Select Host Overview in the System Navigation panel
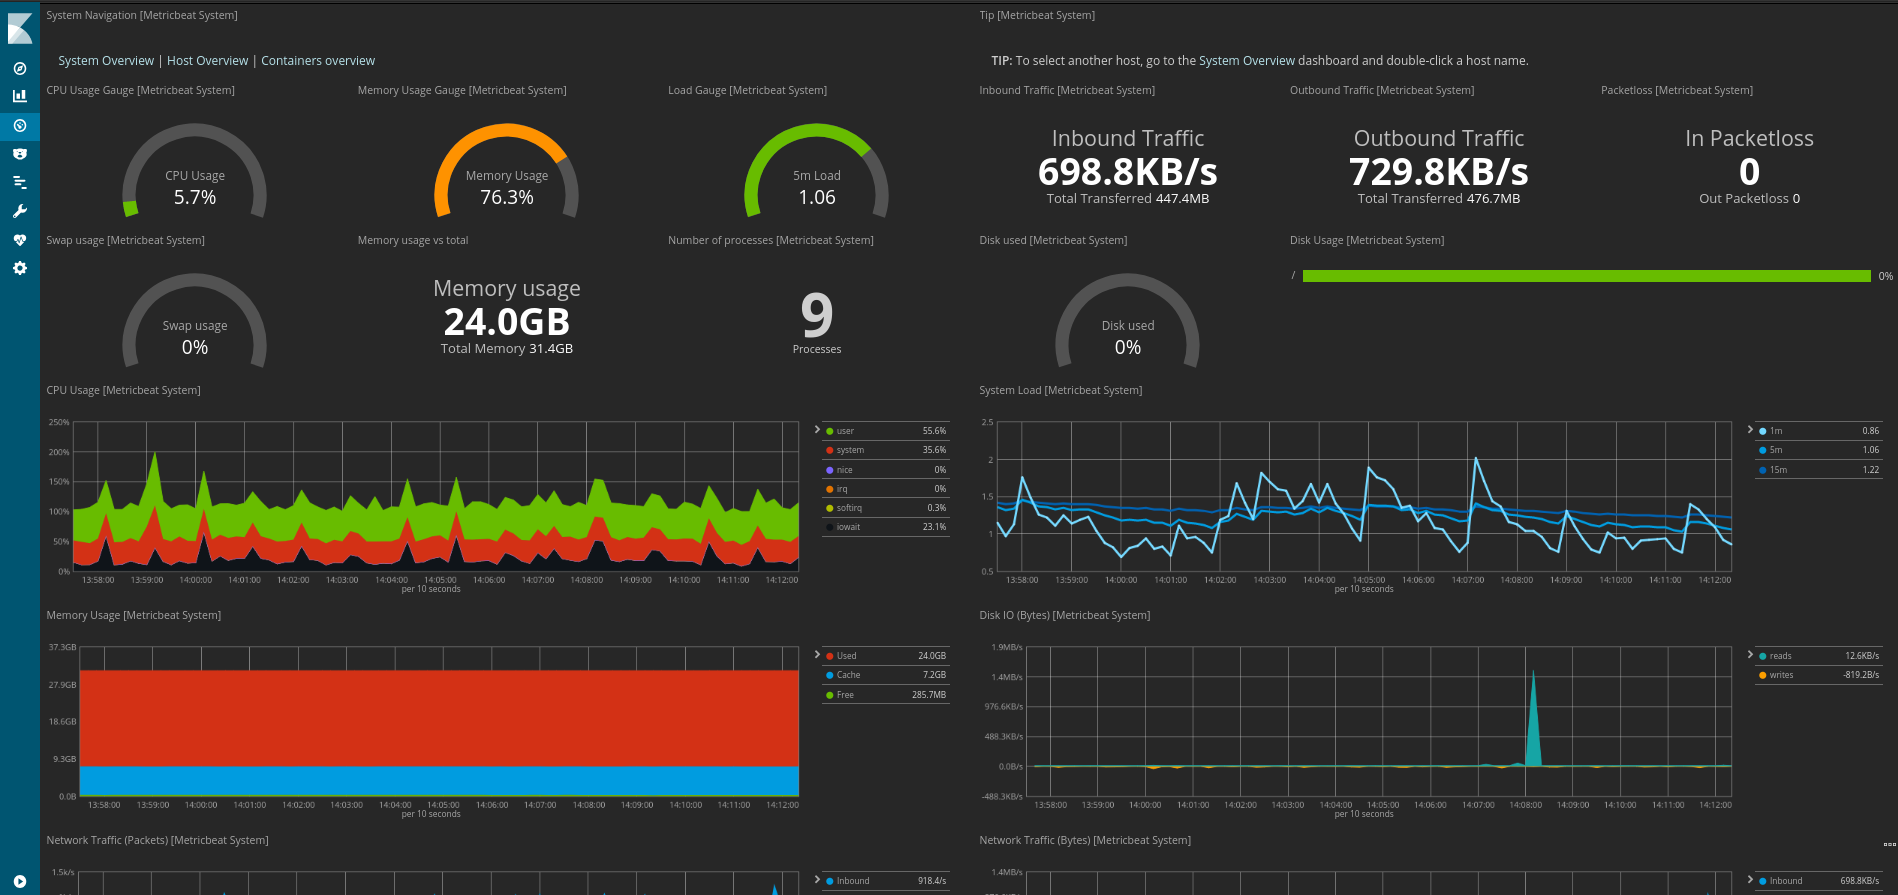Image resolution: width=1898 pixels, height=895 pixels. [207, 61]
